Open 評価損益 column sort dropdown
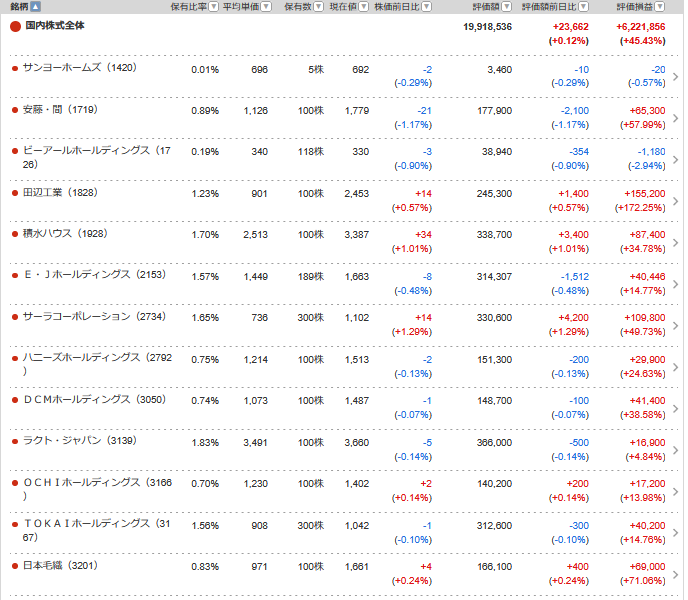This screenshot has height=600, width=688. coord(660,7)
